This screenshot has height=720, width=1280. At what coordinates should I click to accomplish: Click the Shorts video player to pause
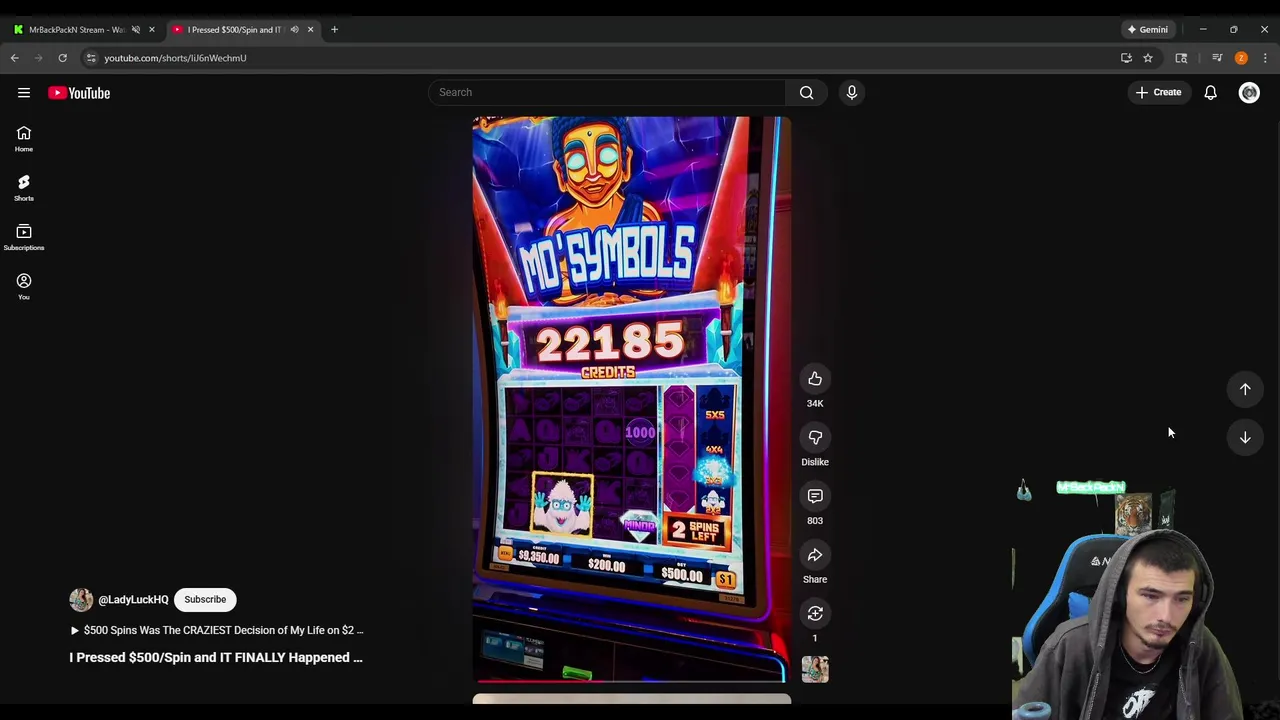click(631, 399)
